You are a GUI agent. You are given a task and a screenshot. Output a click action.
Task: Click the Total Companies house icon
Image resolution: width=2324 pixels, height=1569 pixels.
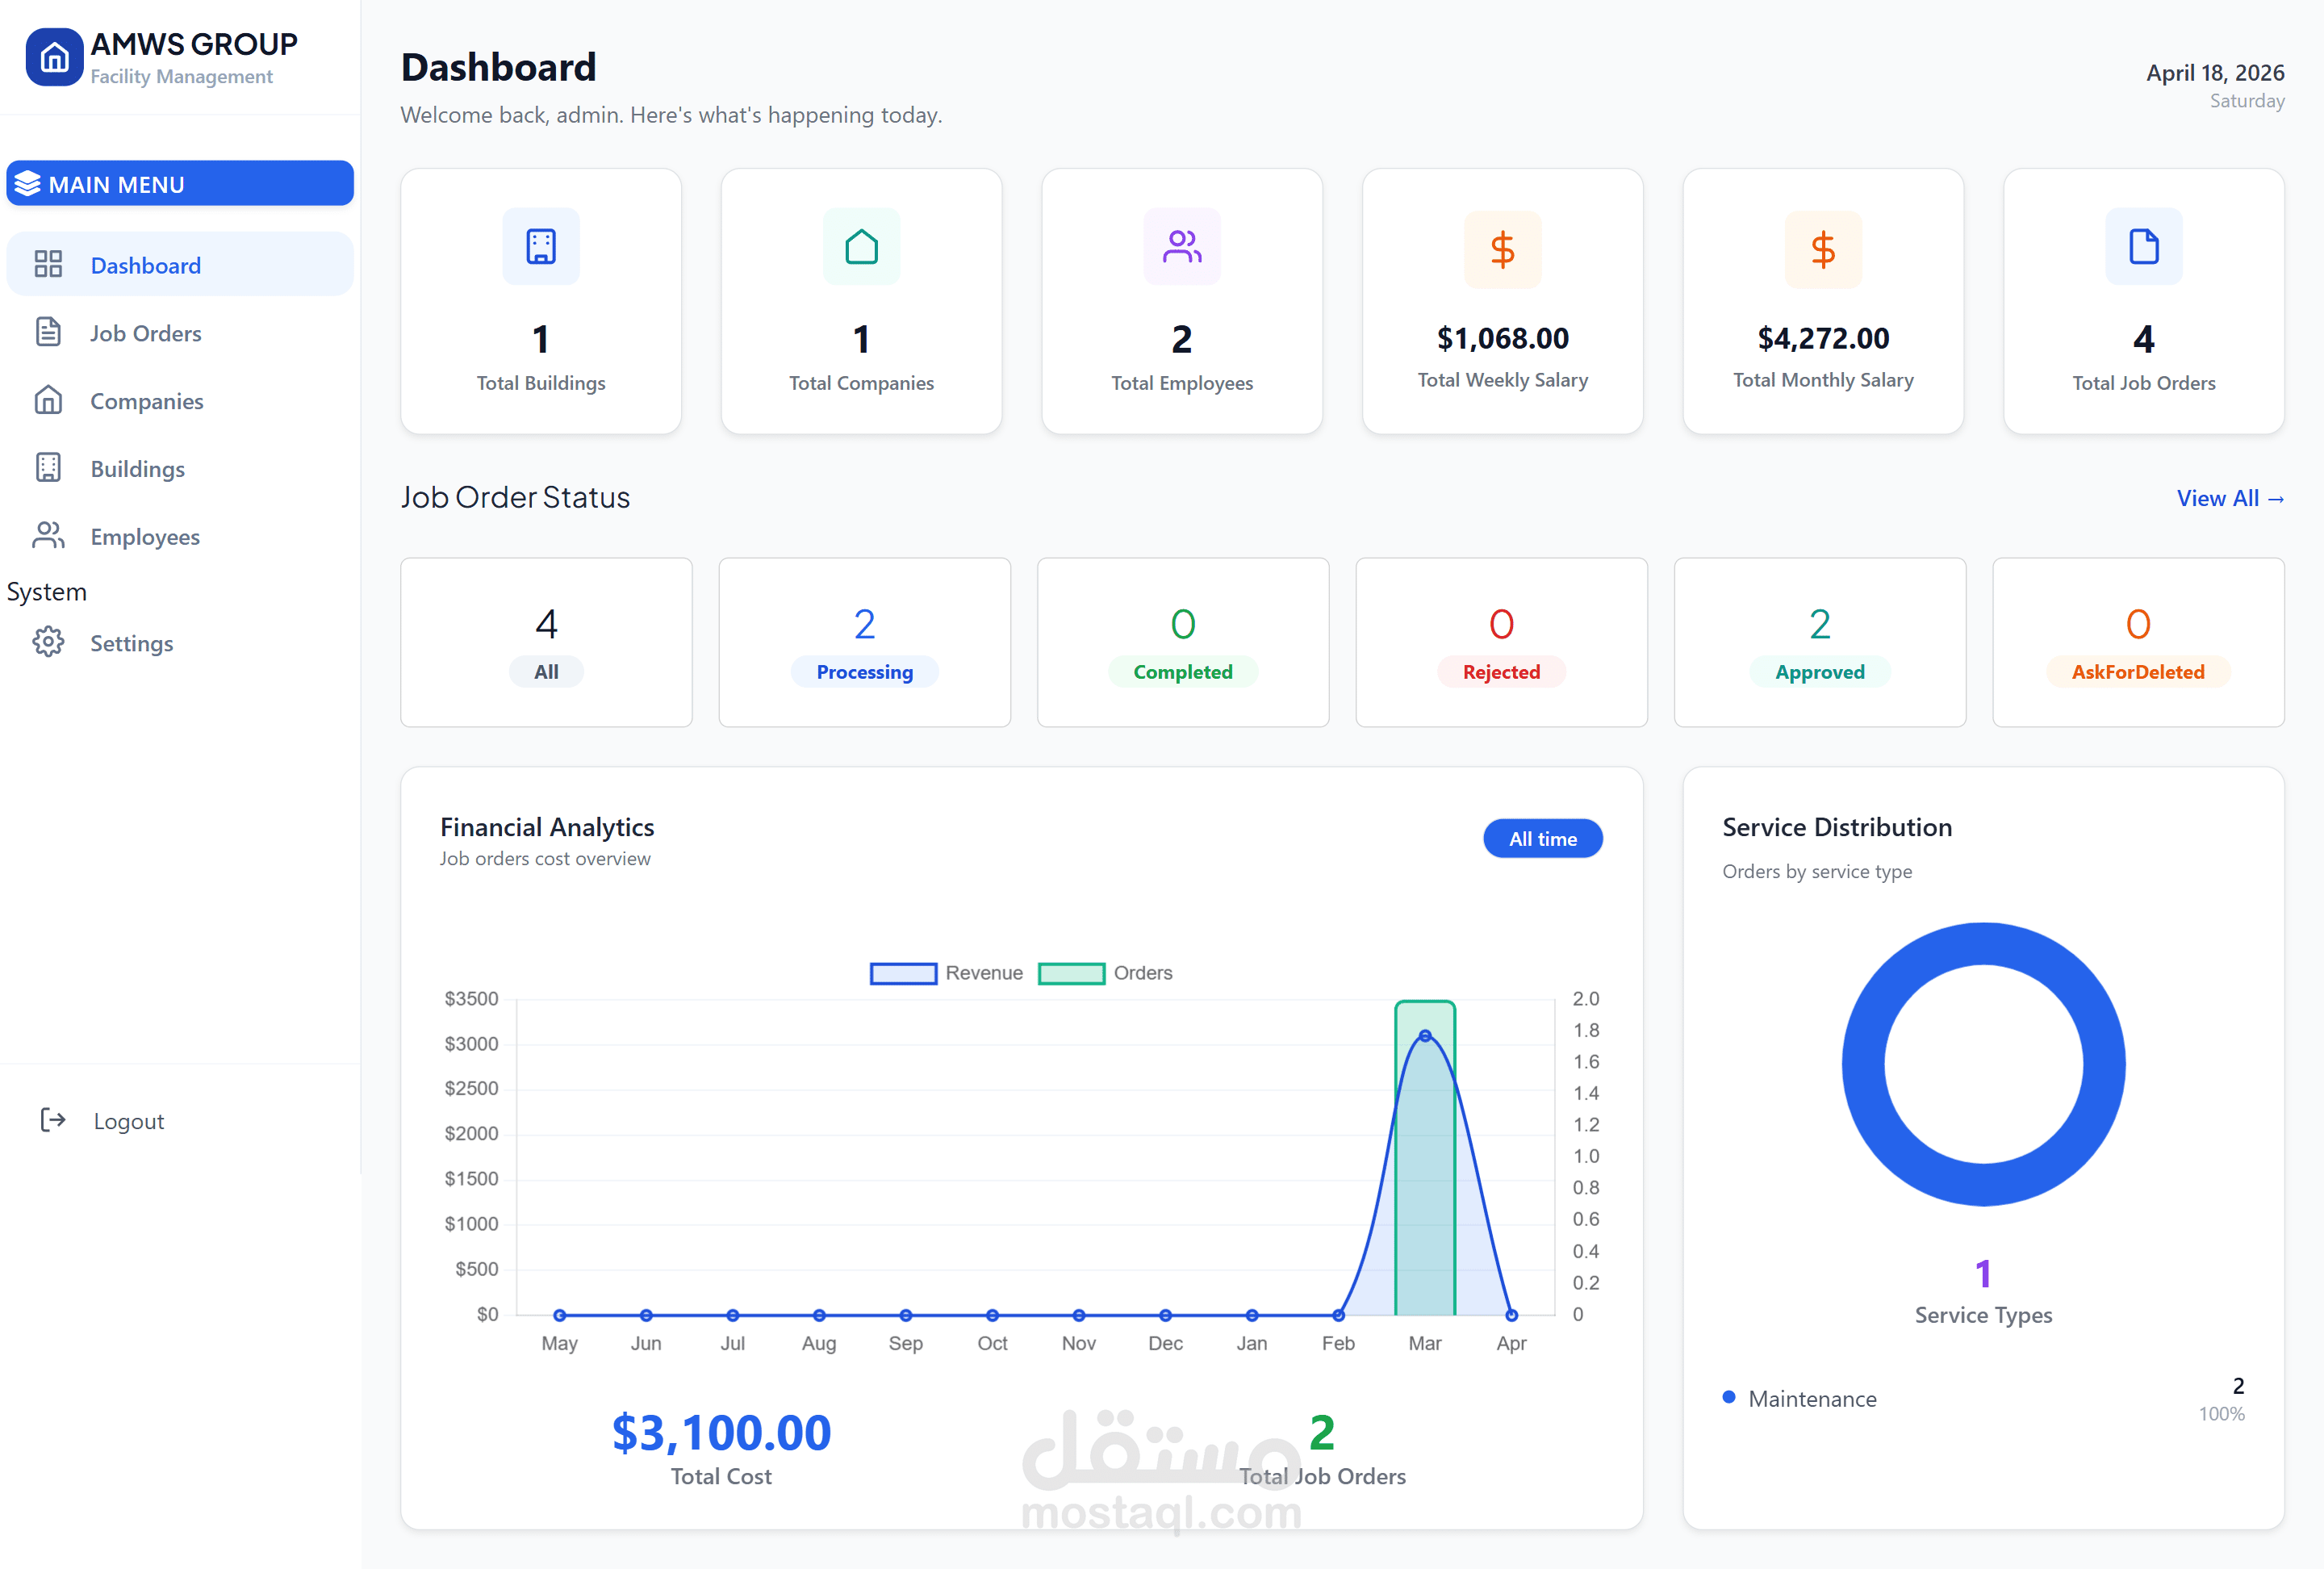pyautogui.click(x=861, y=246)
